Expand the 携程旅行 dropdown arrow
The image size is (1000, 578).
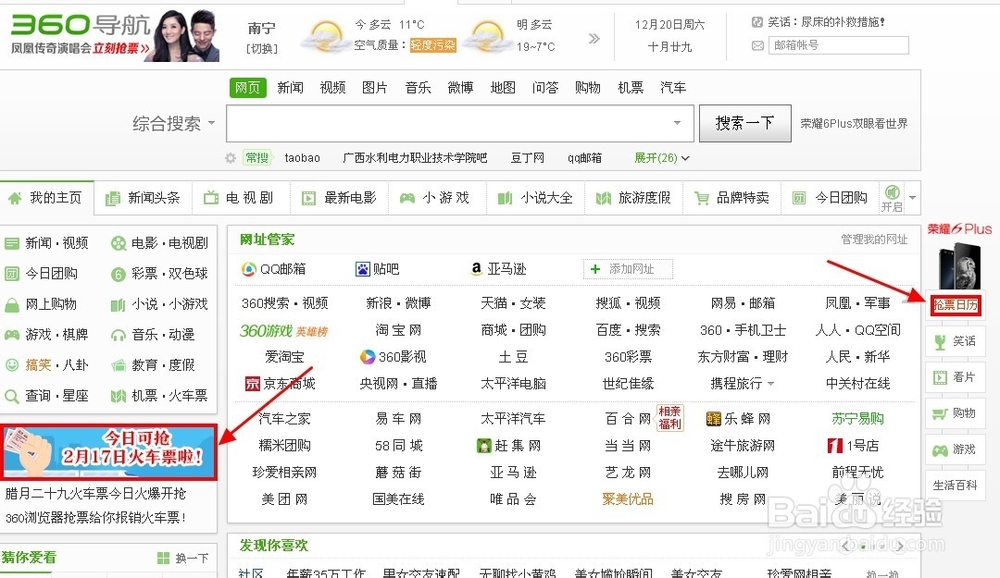771,384
